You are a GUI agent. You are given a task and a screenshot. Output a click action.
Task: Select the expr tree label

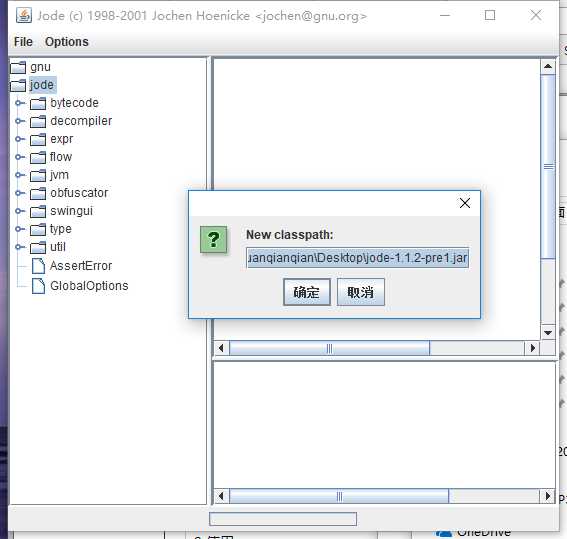tap(61, 139)
